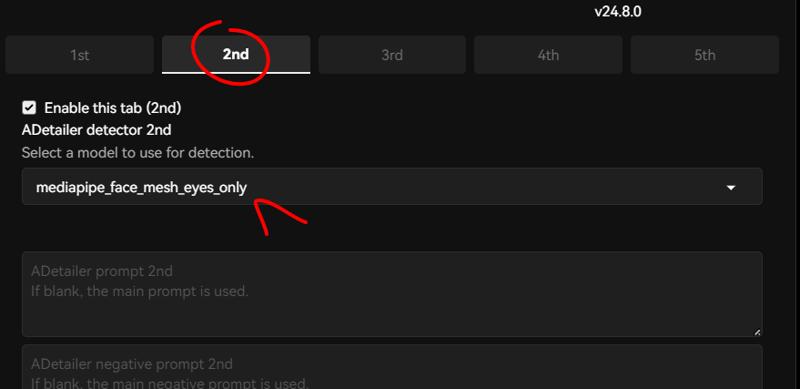Select the 2nd ADetailer tab
800x389 pixels.
pos(236,55)
